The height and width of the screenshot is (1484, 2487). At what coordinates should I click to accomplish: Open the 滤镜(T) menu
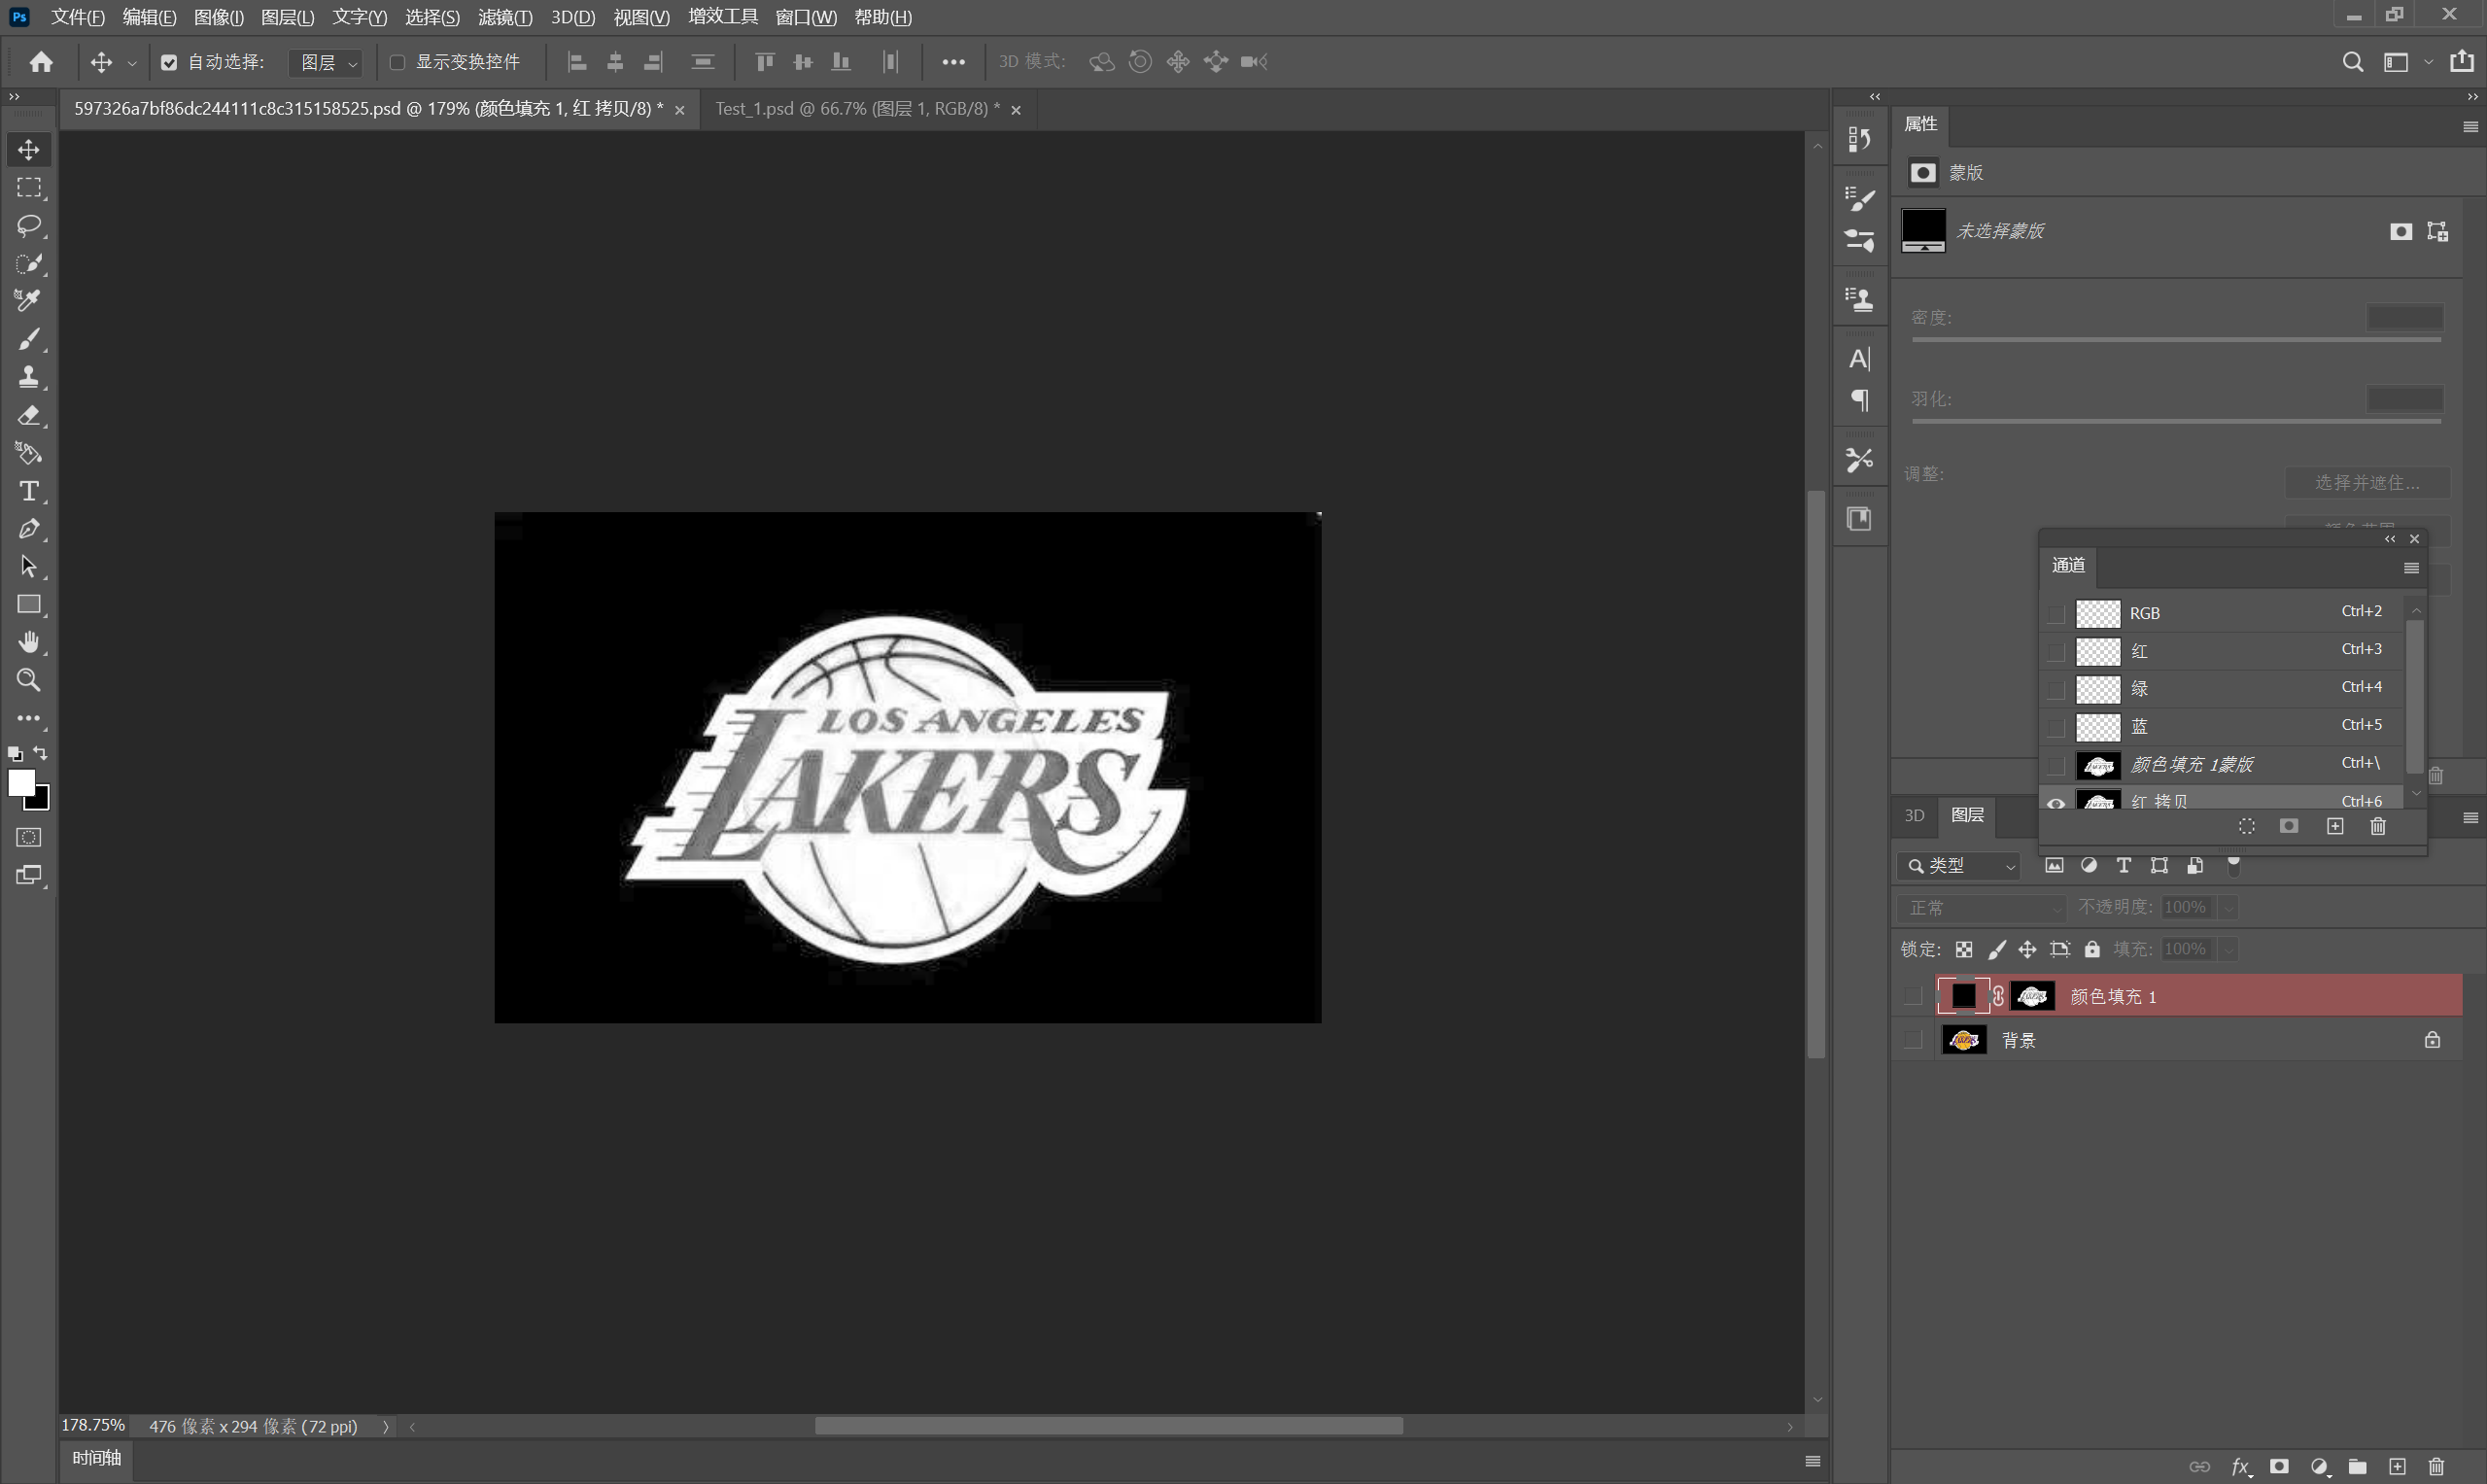coord(504,17)
